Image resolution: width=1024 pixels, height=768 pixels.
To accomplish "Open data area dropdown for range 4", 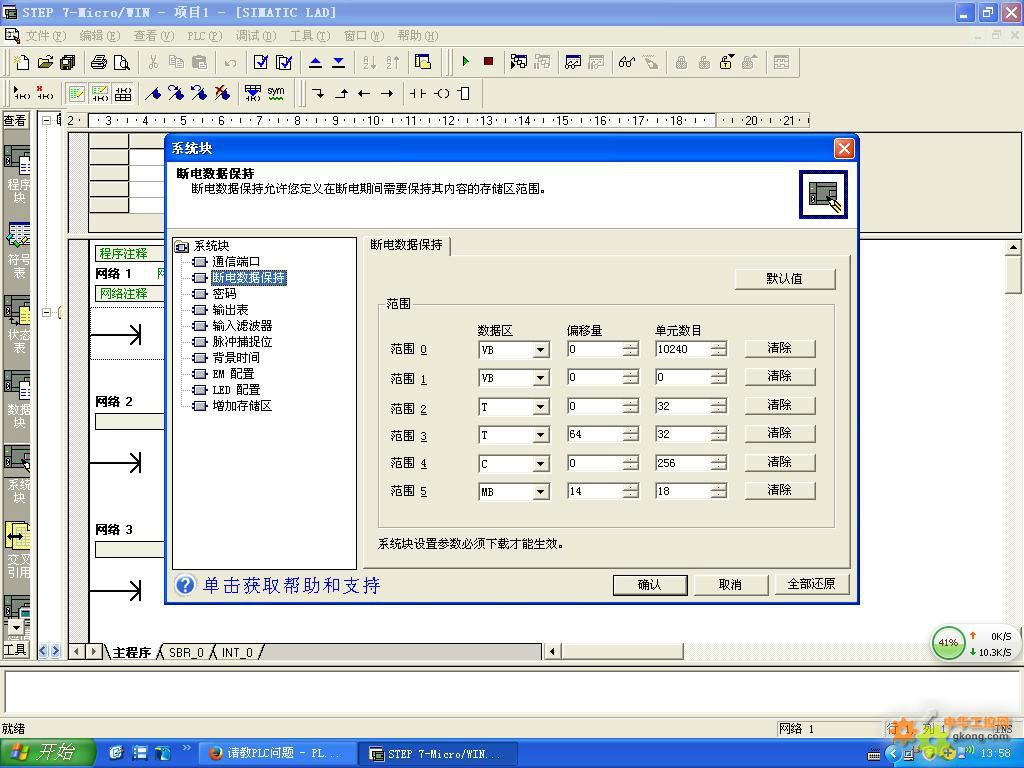I will click(x=541, y=464).
